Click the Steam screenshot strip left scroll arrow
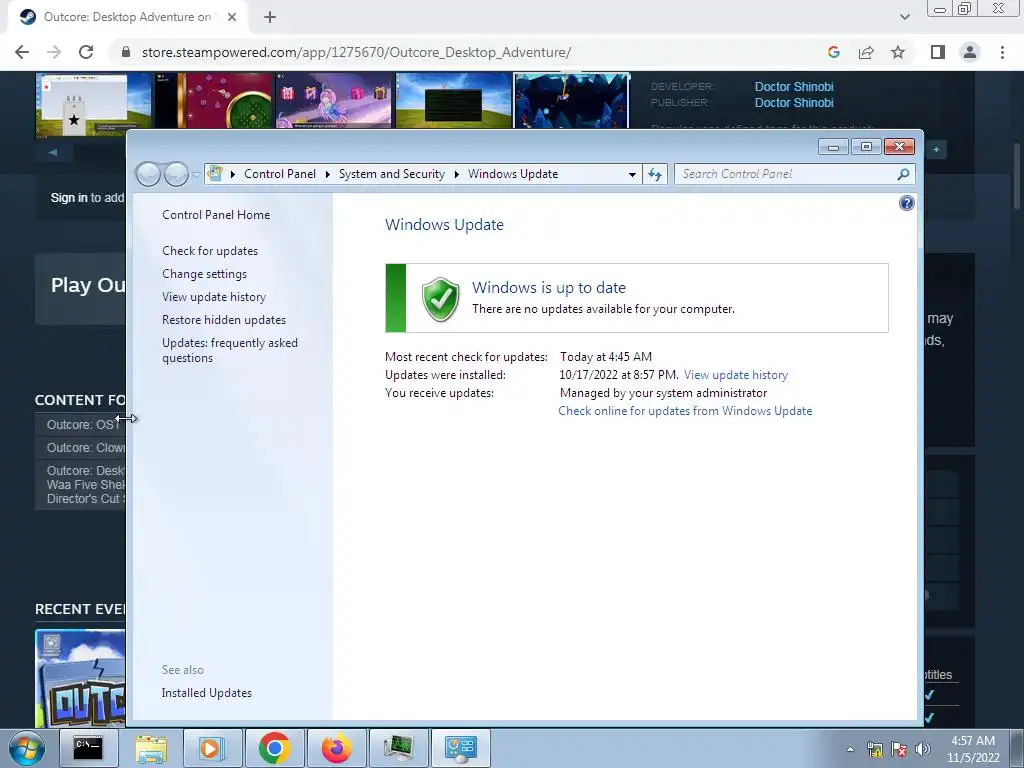 click(53, 152)
